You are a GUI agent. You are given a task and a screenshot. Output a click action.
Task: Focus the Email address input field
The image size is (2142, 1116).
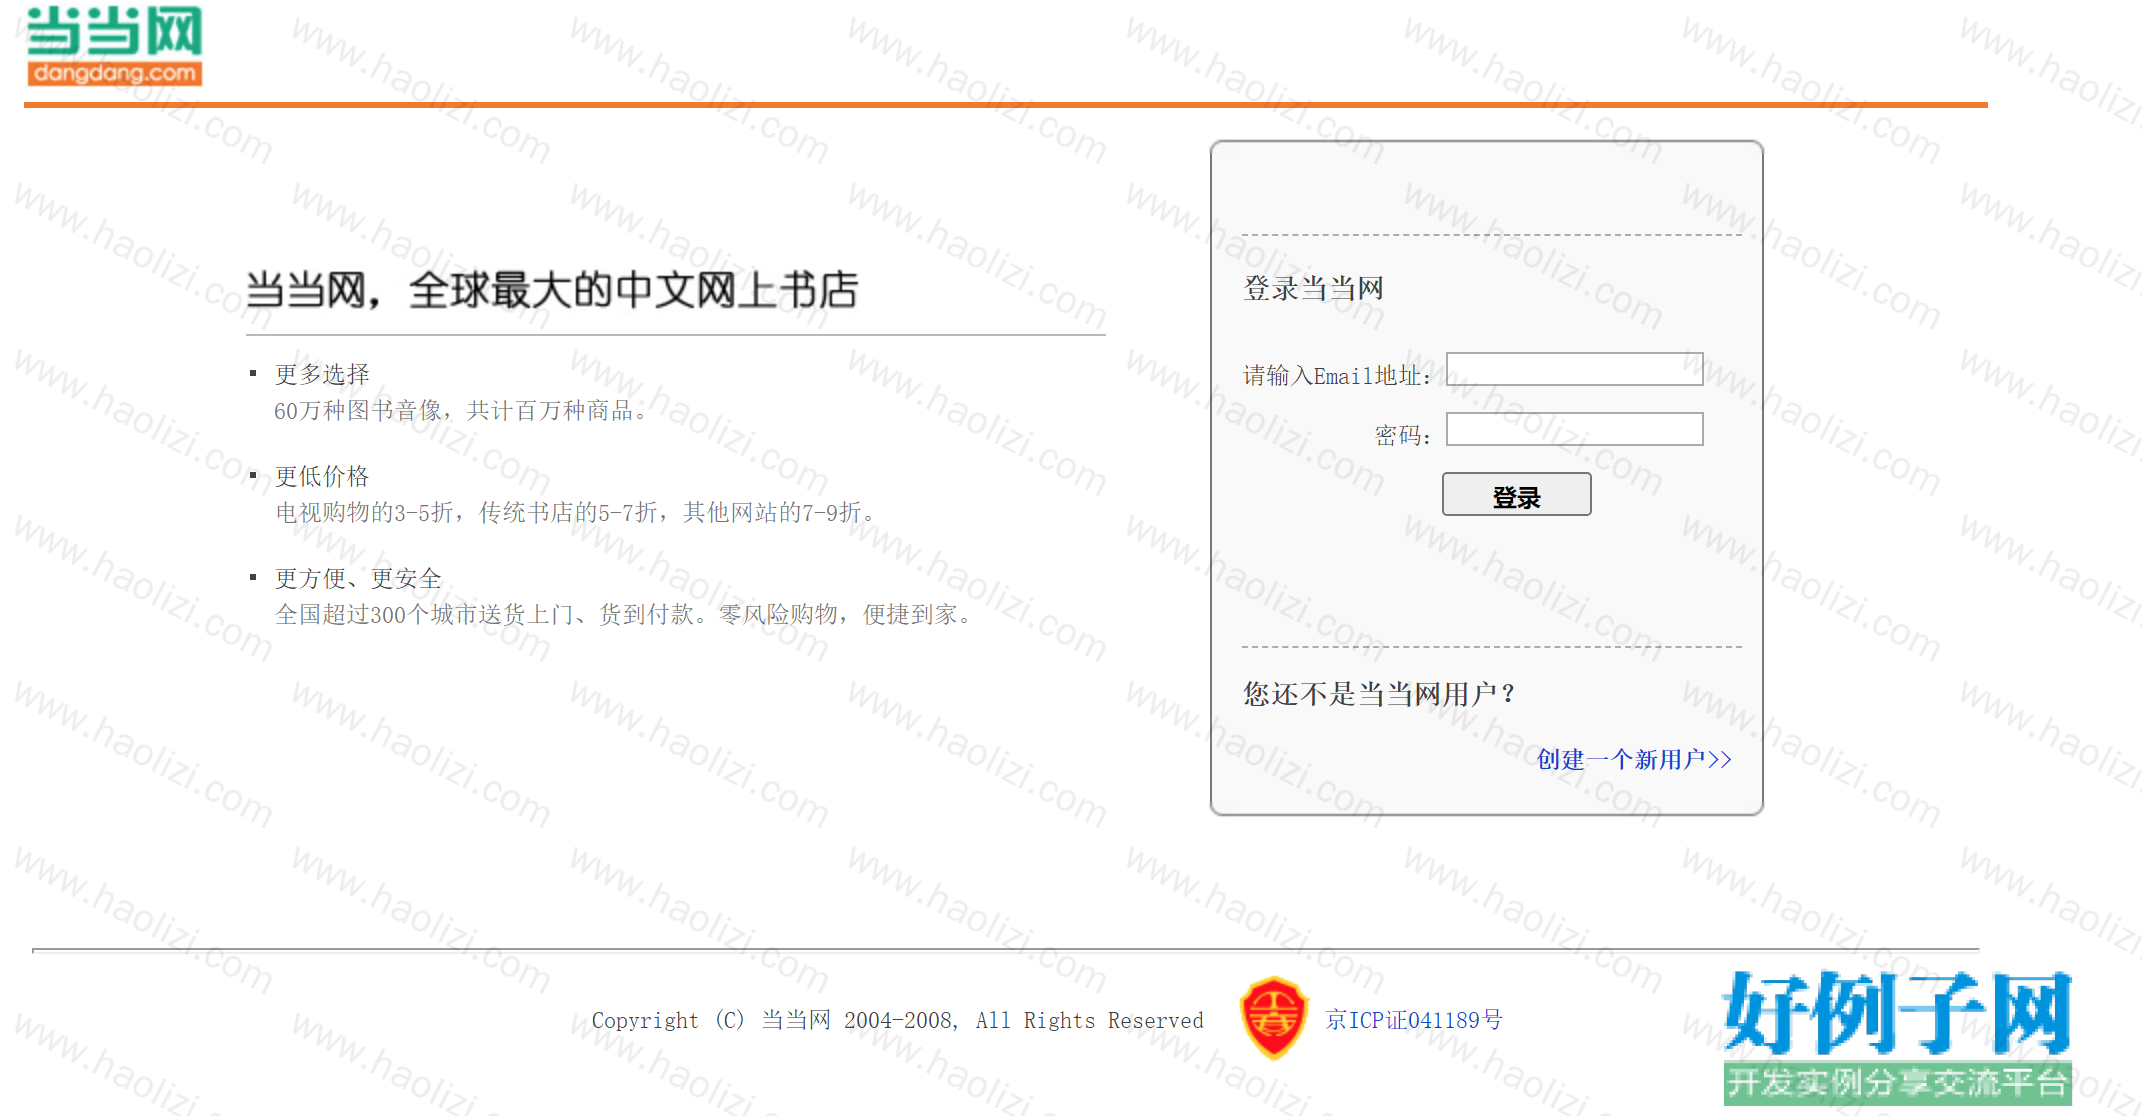pos(1574,369)
